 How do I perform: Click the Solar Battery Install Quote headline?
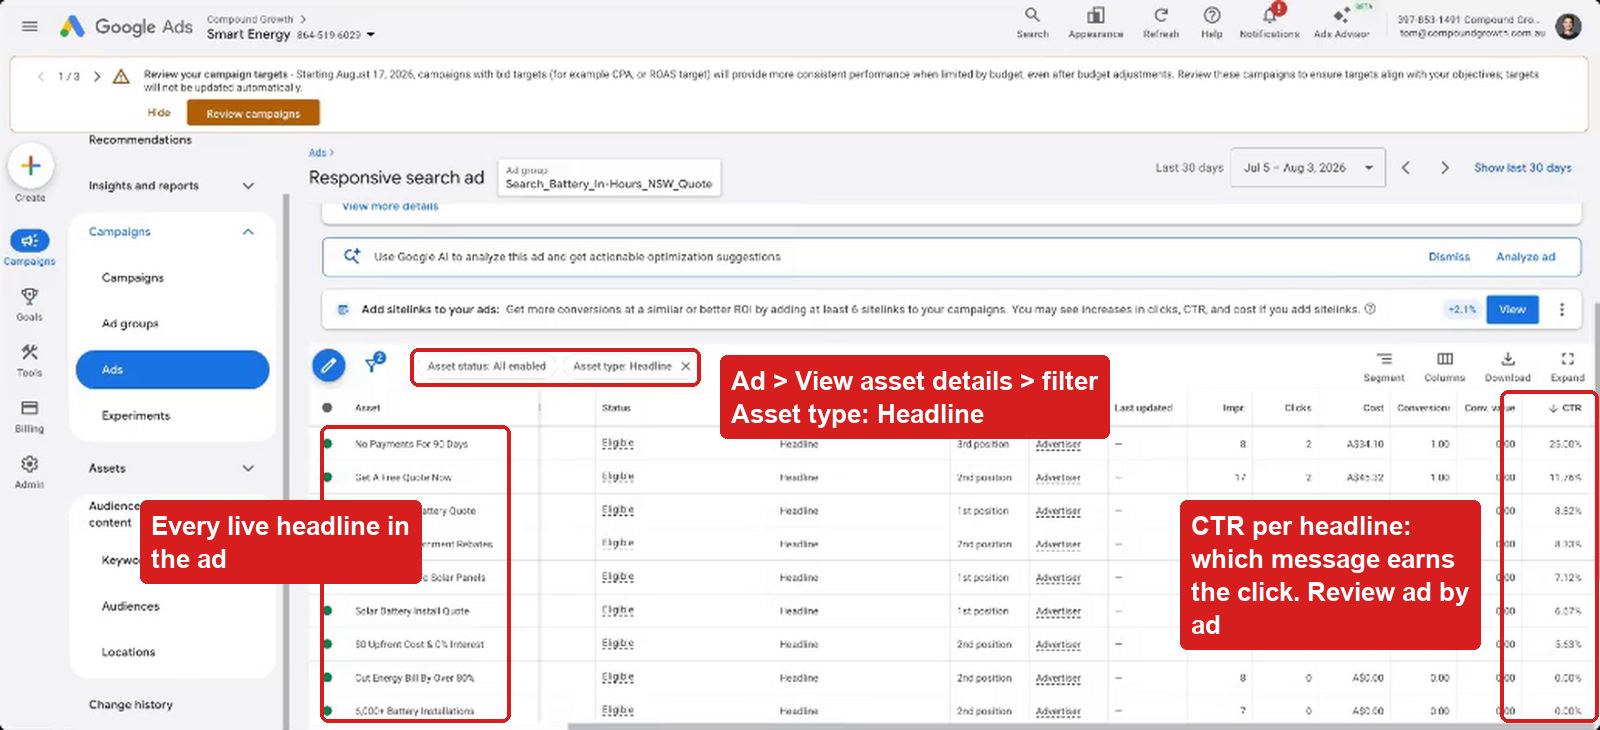coord(412,611)
